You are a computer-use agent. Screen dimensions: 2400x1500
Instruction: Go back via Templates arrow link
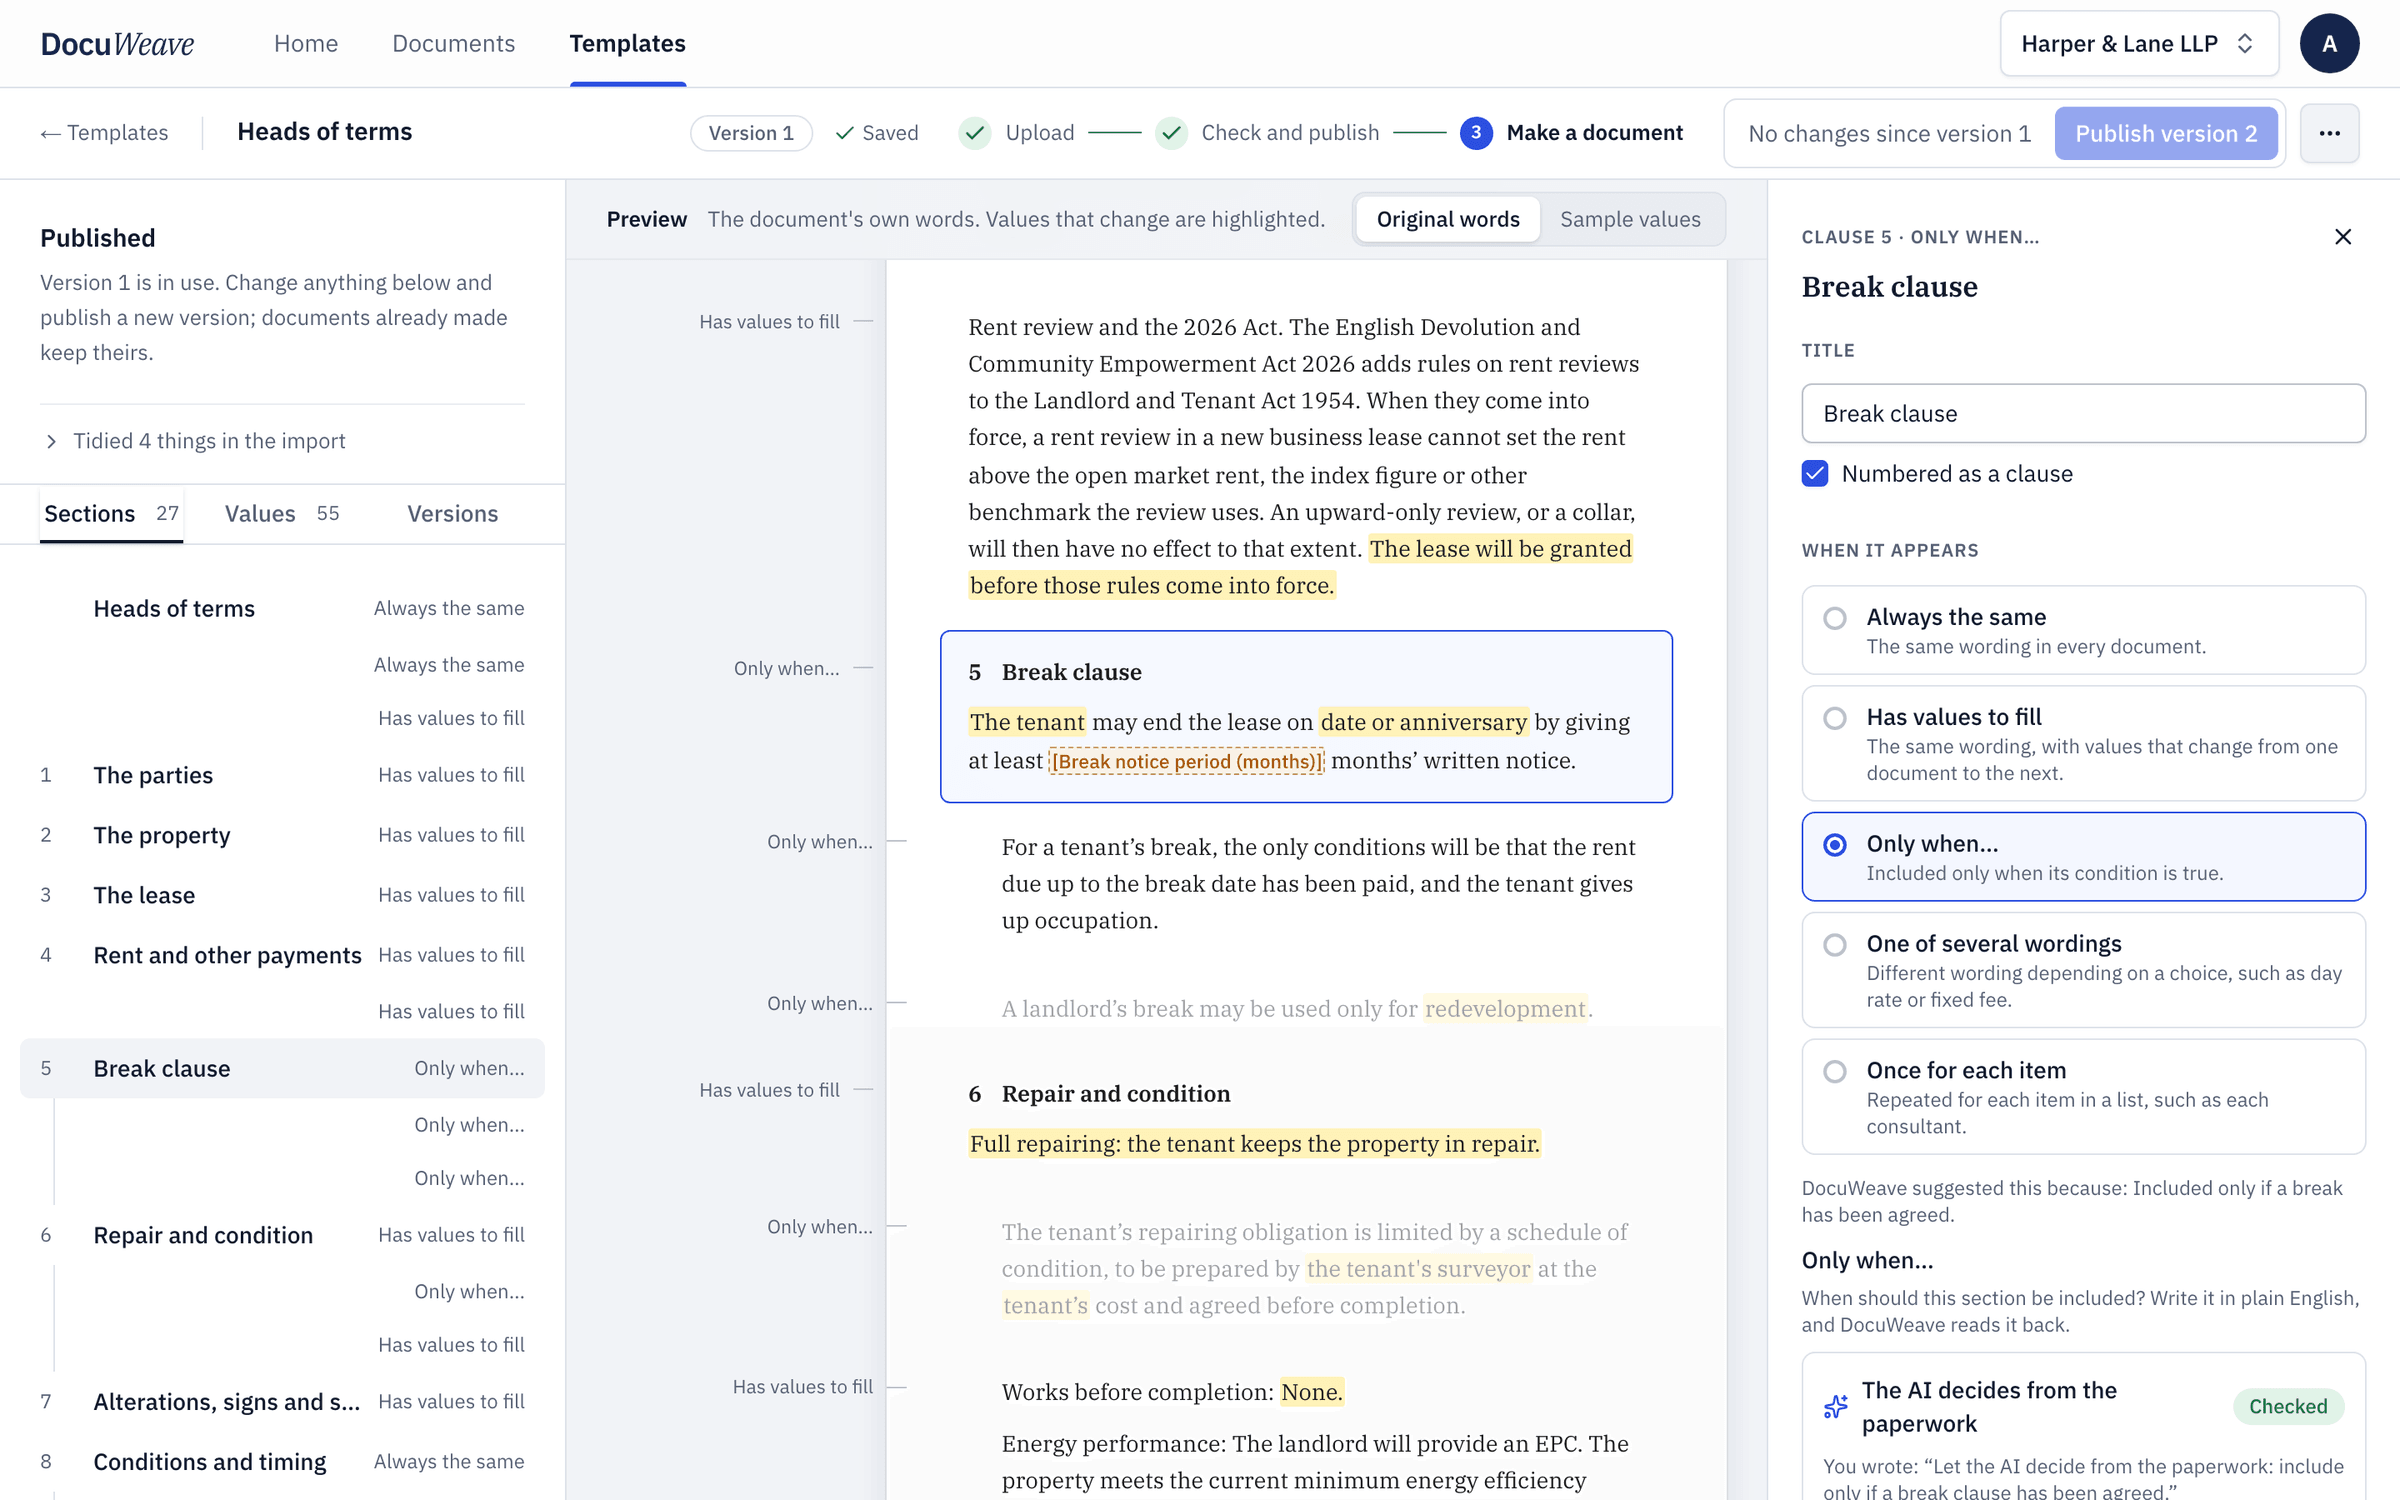click(104, 133)
